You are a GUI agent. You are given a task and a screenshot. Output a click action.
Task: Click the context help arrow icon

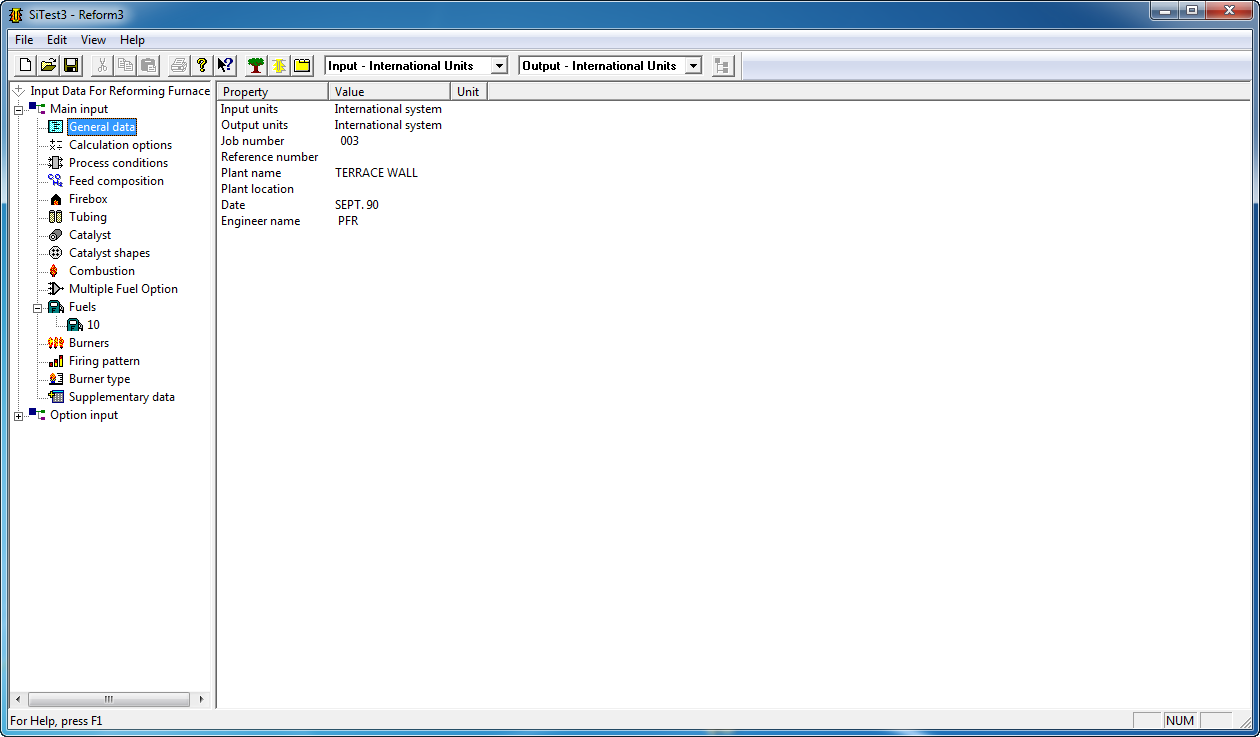click(225, 66)
